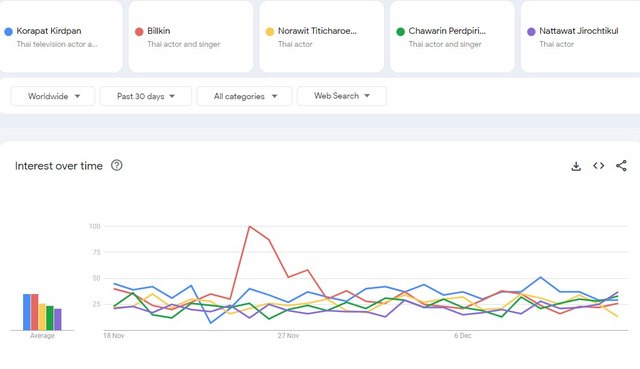Viewport: 640px width, 369px height.
Task: Change the Past 30 days time range
Action: [146, 96]
